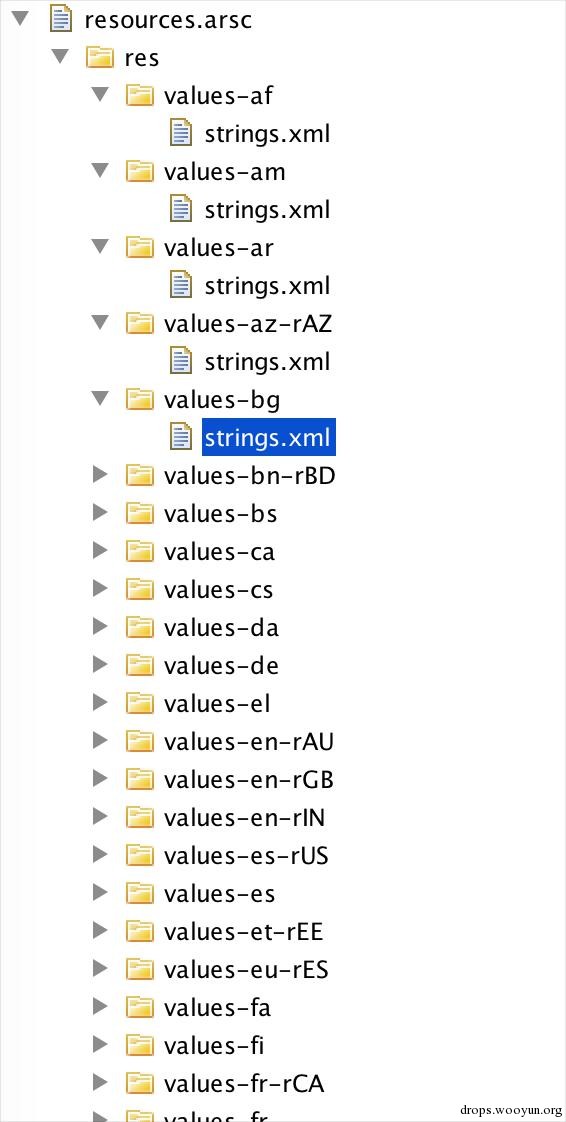The height and width of the screenshot is (1122, 566).
Task: Click the values-af folder icon
Action: (x=140, y=95)
